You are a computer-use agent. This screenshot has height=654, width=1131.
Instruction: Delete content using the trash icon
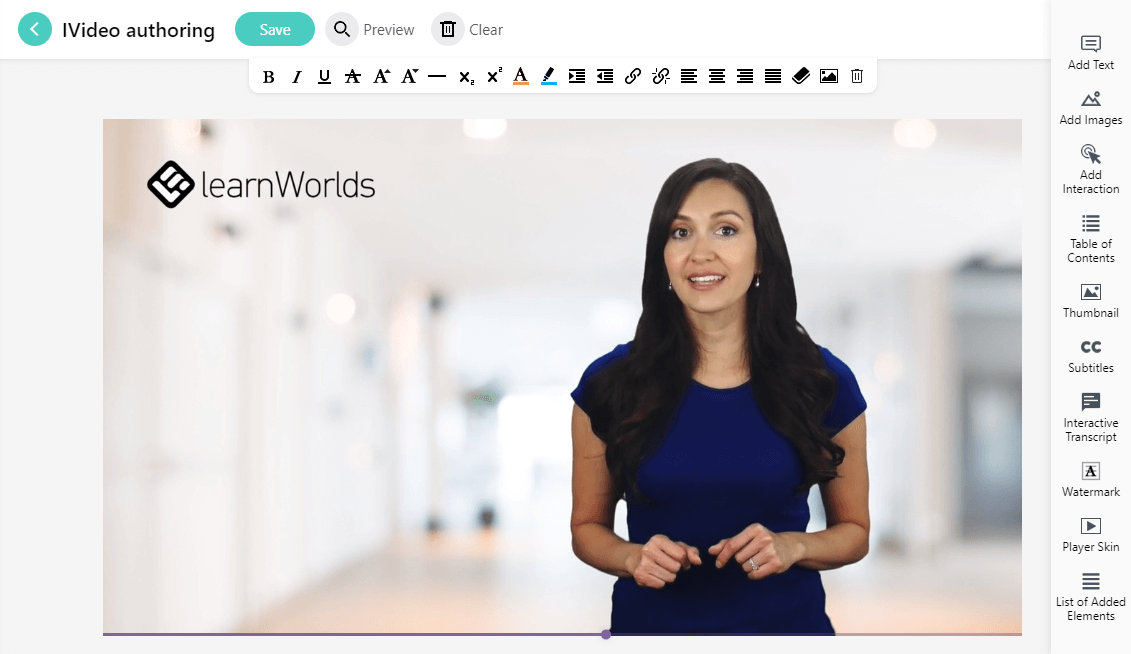(x=856, y=75)
